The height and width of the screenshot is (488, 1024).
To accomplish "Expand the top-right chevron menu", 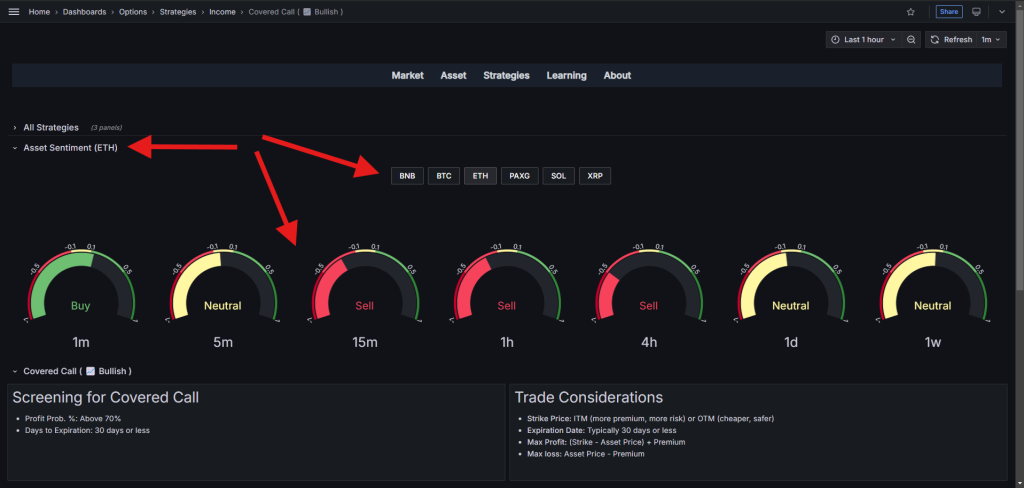I will click(1002, 12).
